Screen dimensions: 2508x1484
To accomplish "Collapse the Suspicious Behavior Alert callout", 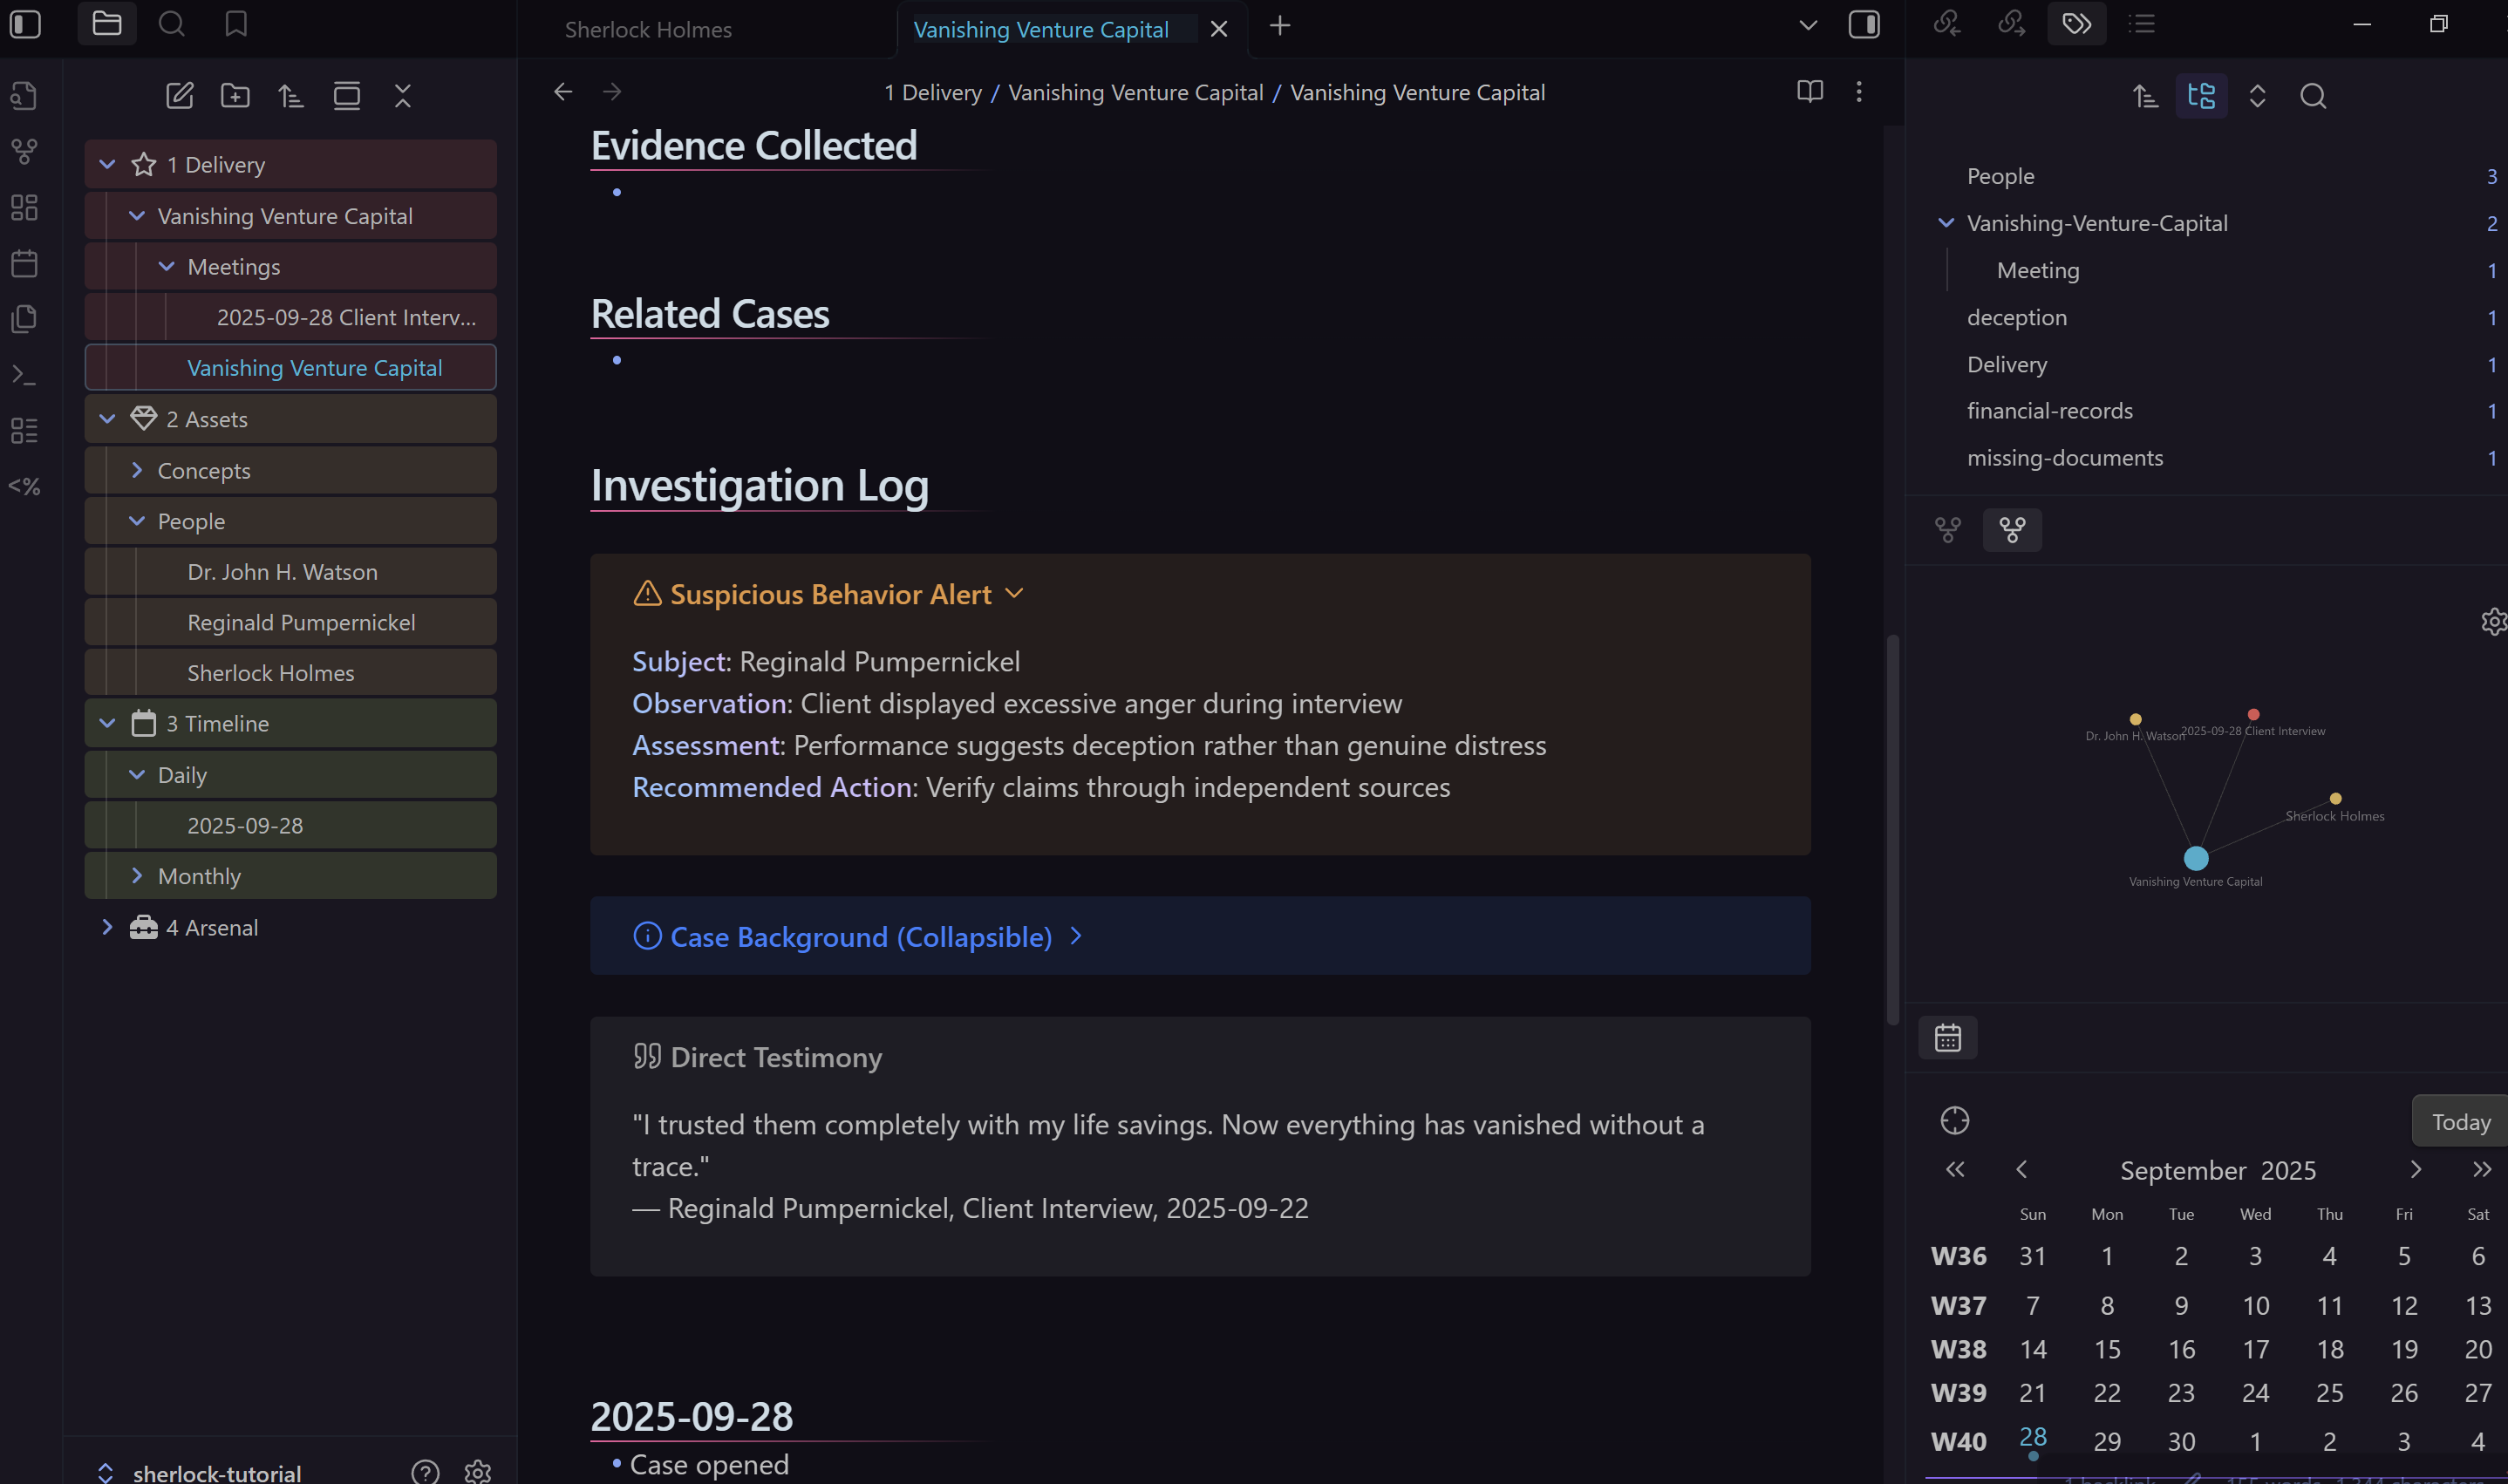I will coord(1014,594).
